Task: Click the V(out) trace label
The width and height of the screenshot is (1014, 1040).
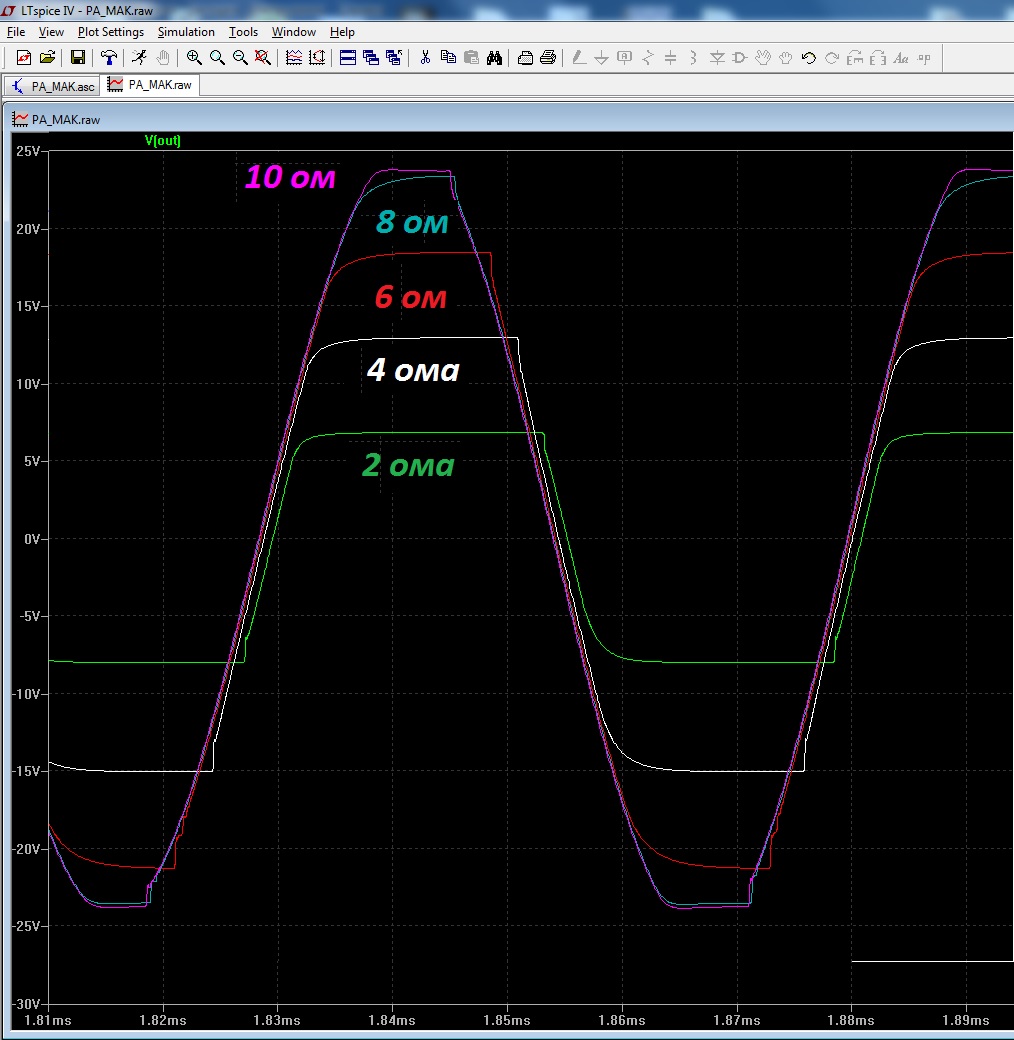Action: pos(163,141)
